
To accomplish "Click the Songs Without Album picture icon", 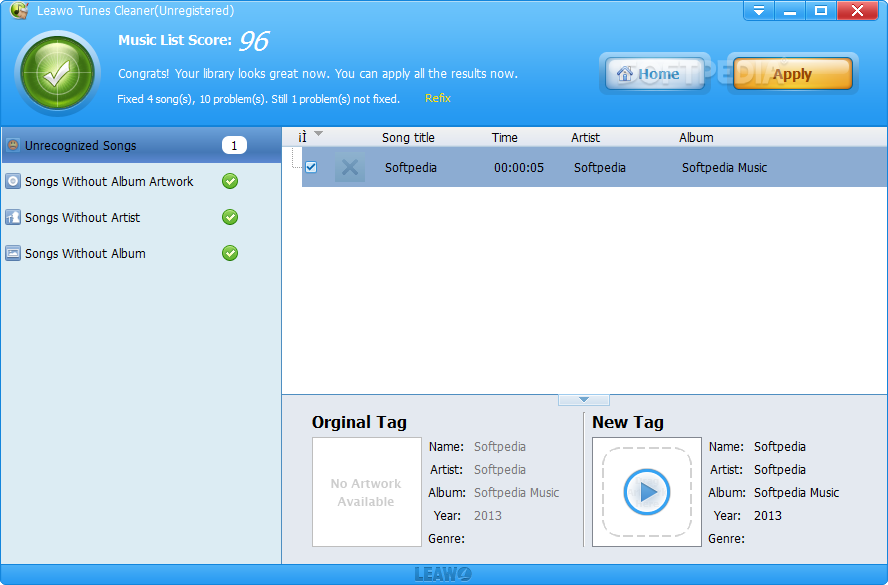I will 12,253.
